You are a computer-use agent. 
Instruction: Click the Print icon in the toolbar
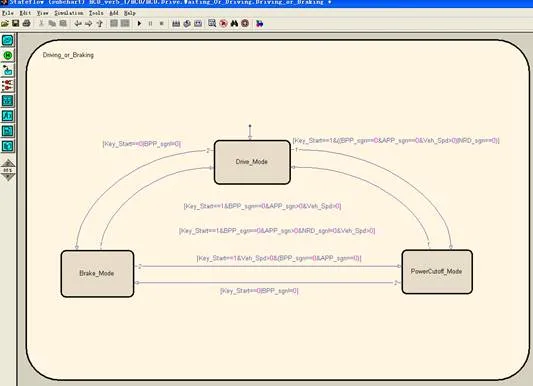(27, 23)
